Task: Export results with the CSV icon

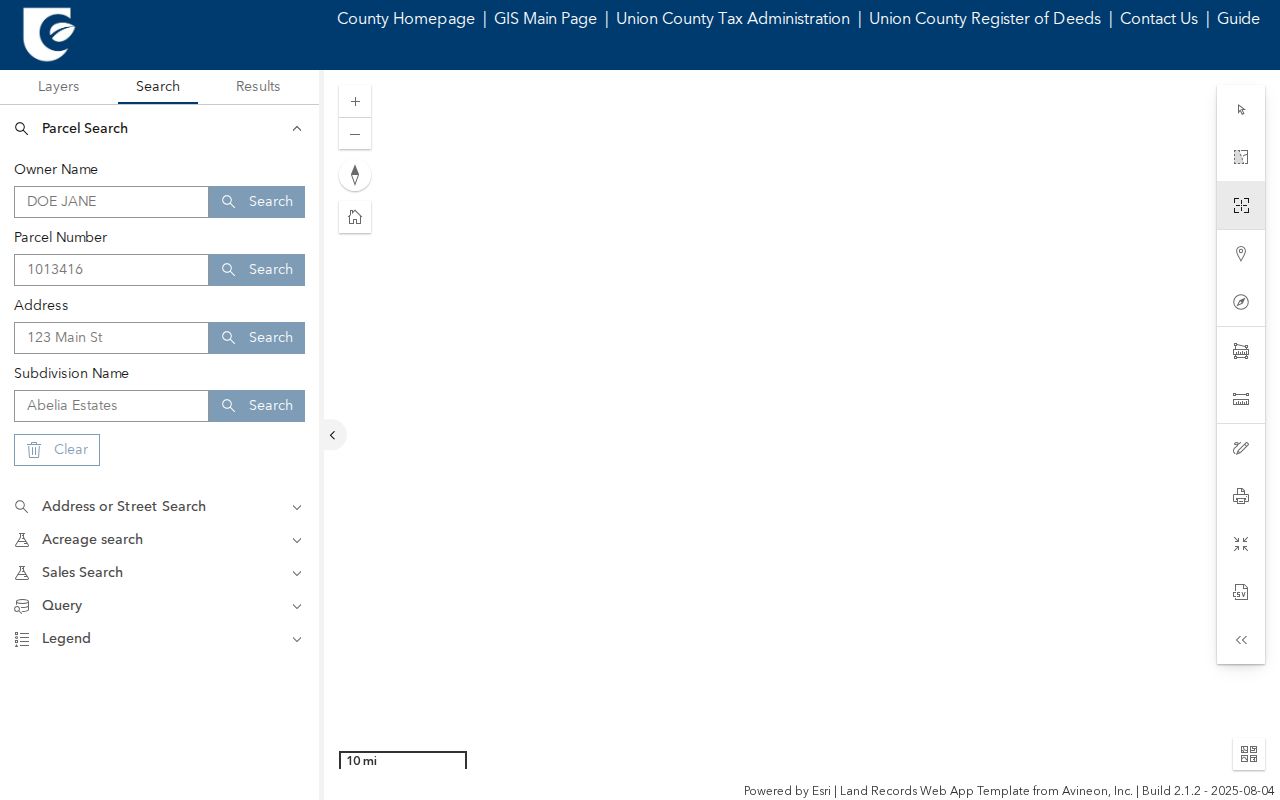Action: (x=1241, y=592)
